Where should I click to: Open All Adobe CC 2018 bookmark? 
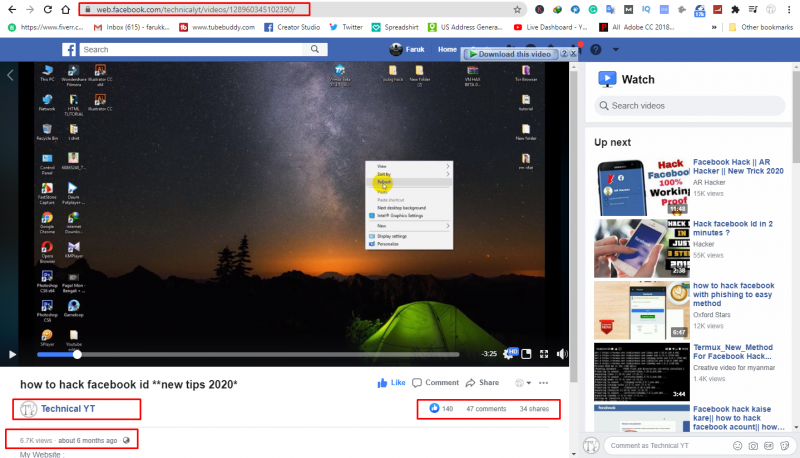click(637, 27)
